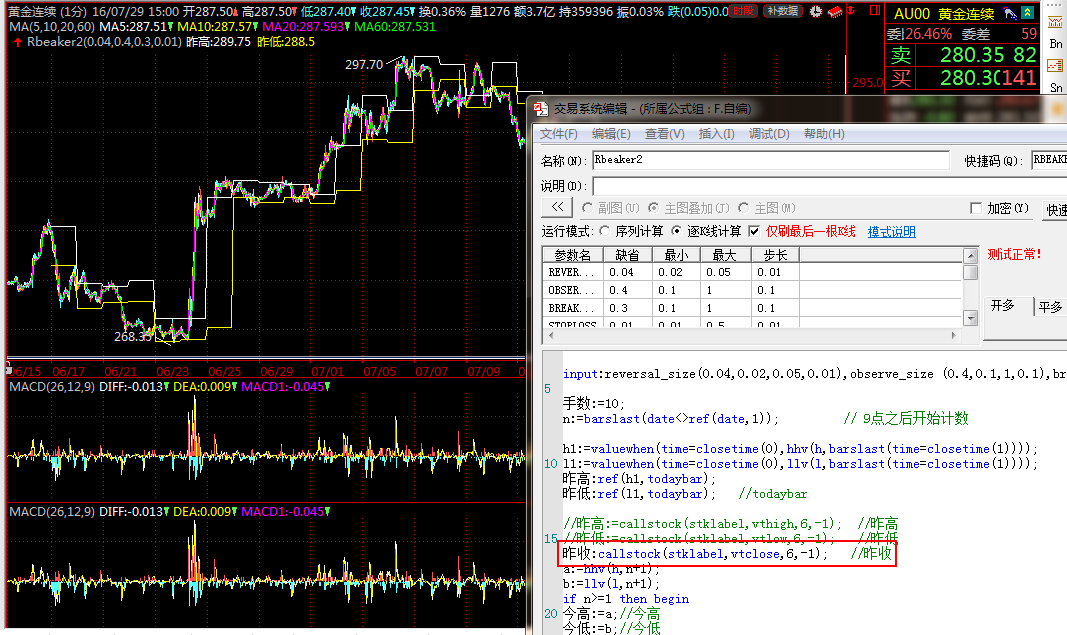This screenshot has width=1067, height=635.
Task: Click the gear settings icon above the chart
Action: [815, 11]
